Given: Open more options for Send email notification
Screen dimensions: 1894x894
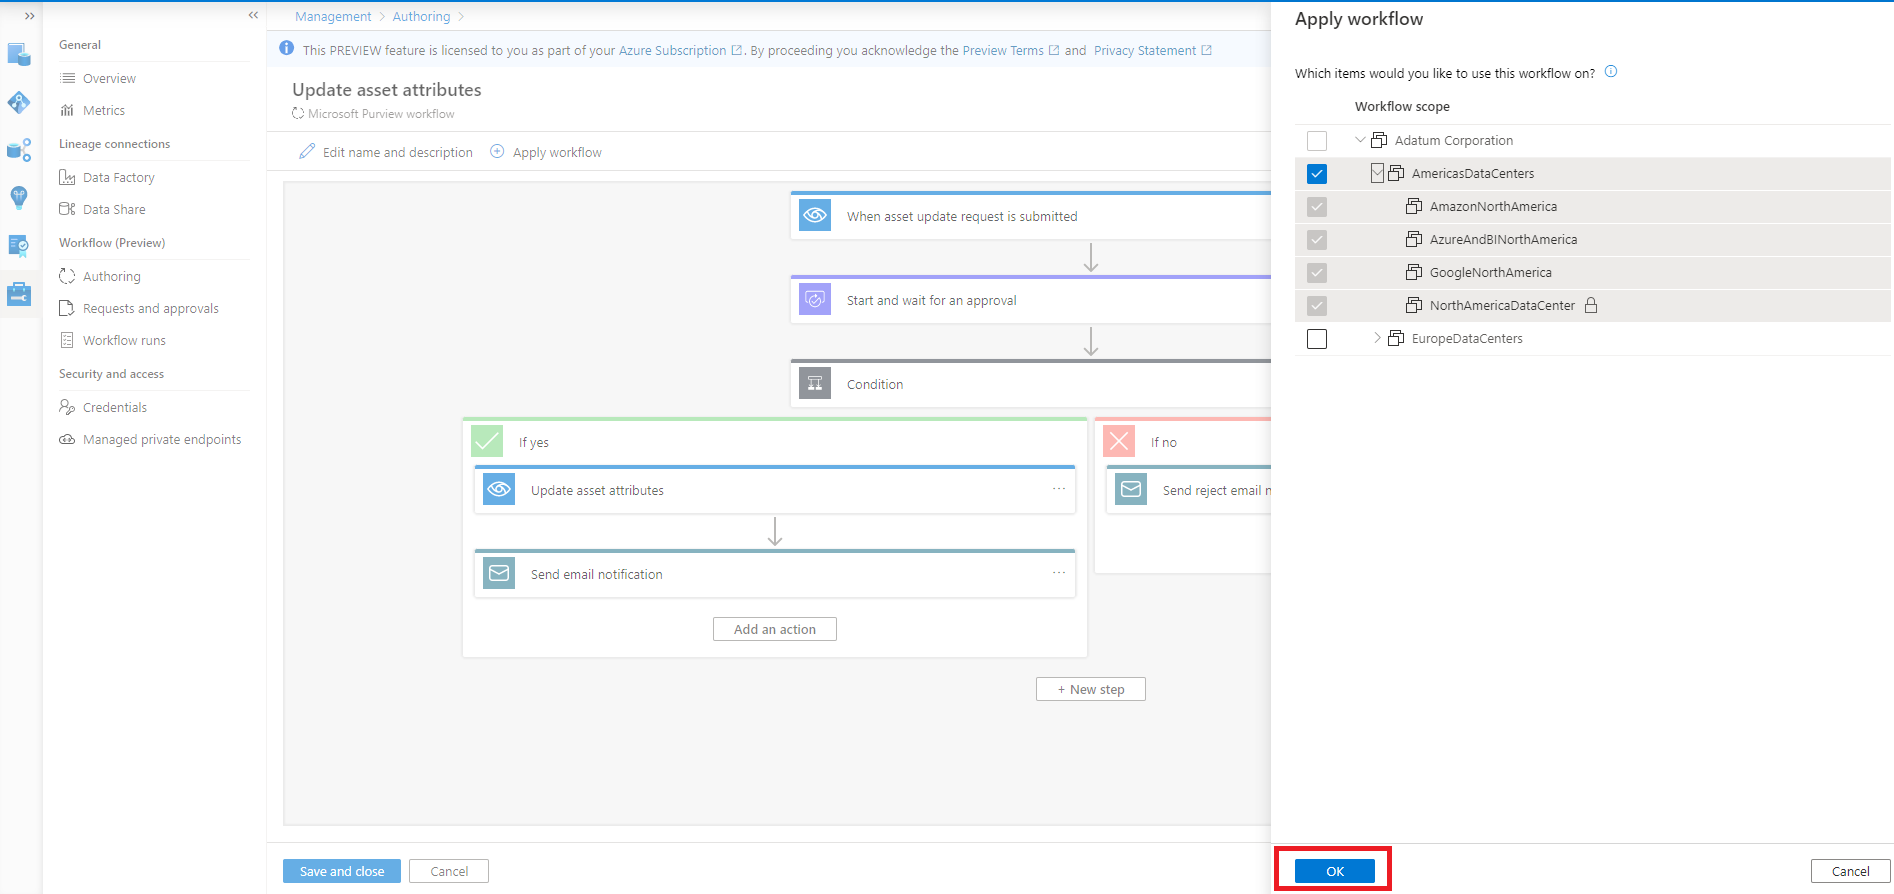Looking at the screenshot, I should (x=1059, y=573).
